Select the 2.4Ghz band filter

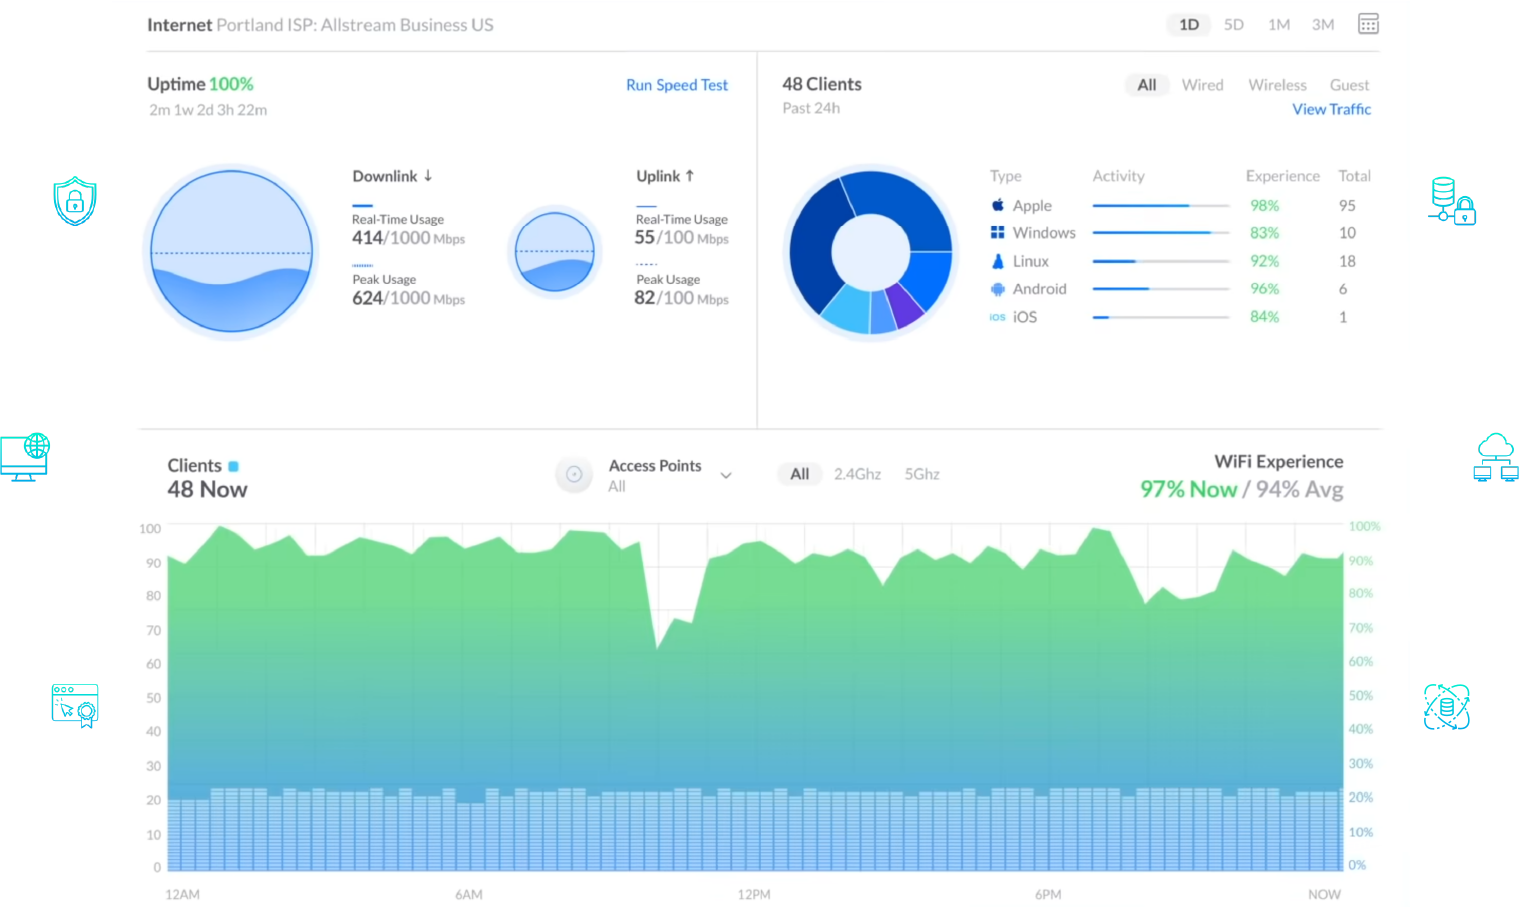click(857, 474)
